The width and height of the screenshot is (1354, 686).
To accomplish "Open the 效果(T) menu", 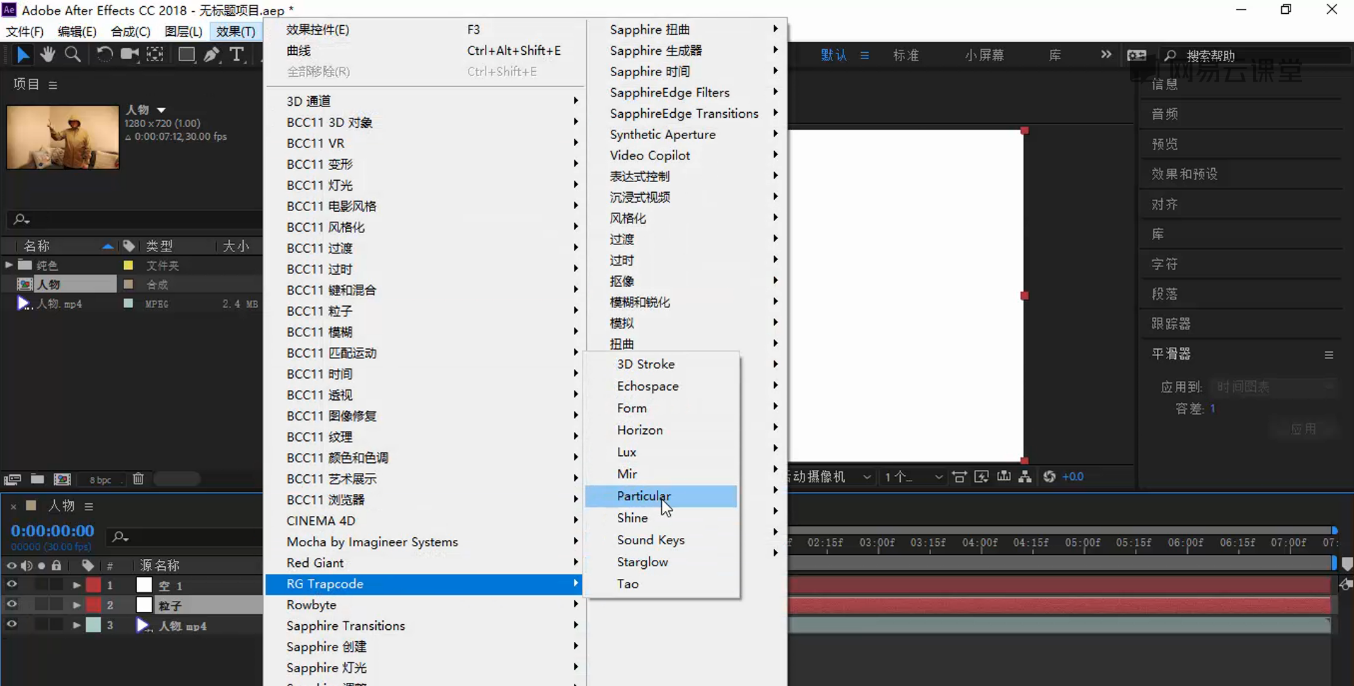I will (x=236, y=31).
